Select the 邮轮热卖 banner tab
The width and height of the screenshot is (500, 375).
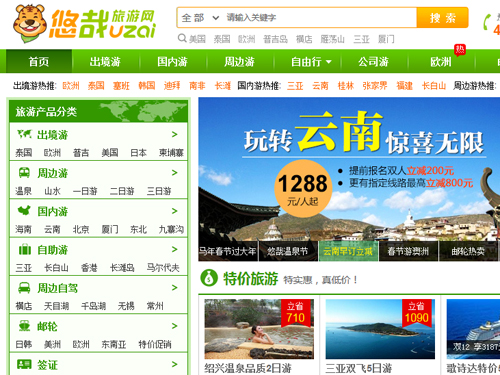click(x=468, y=251)
